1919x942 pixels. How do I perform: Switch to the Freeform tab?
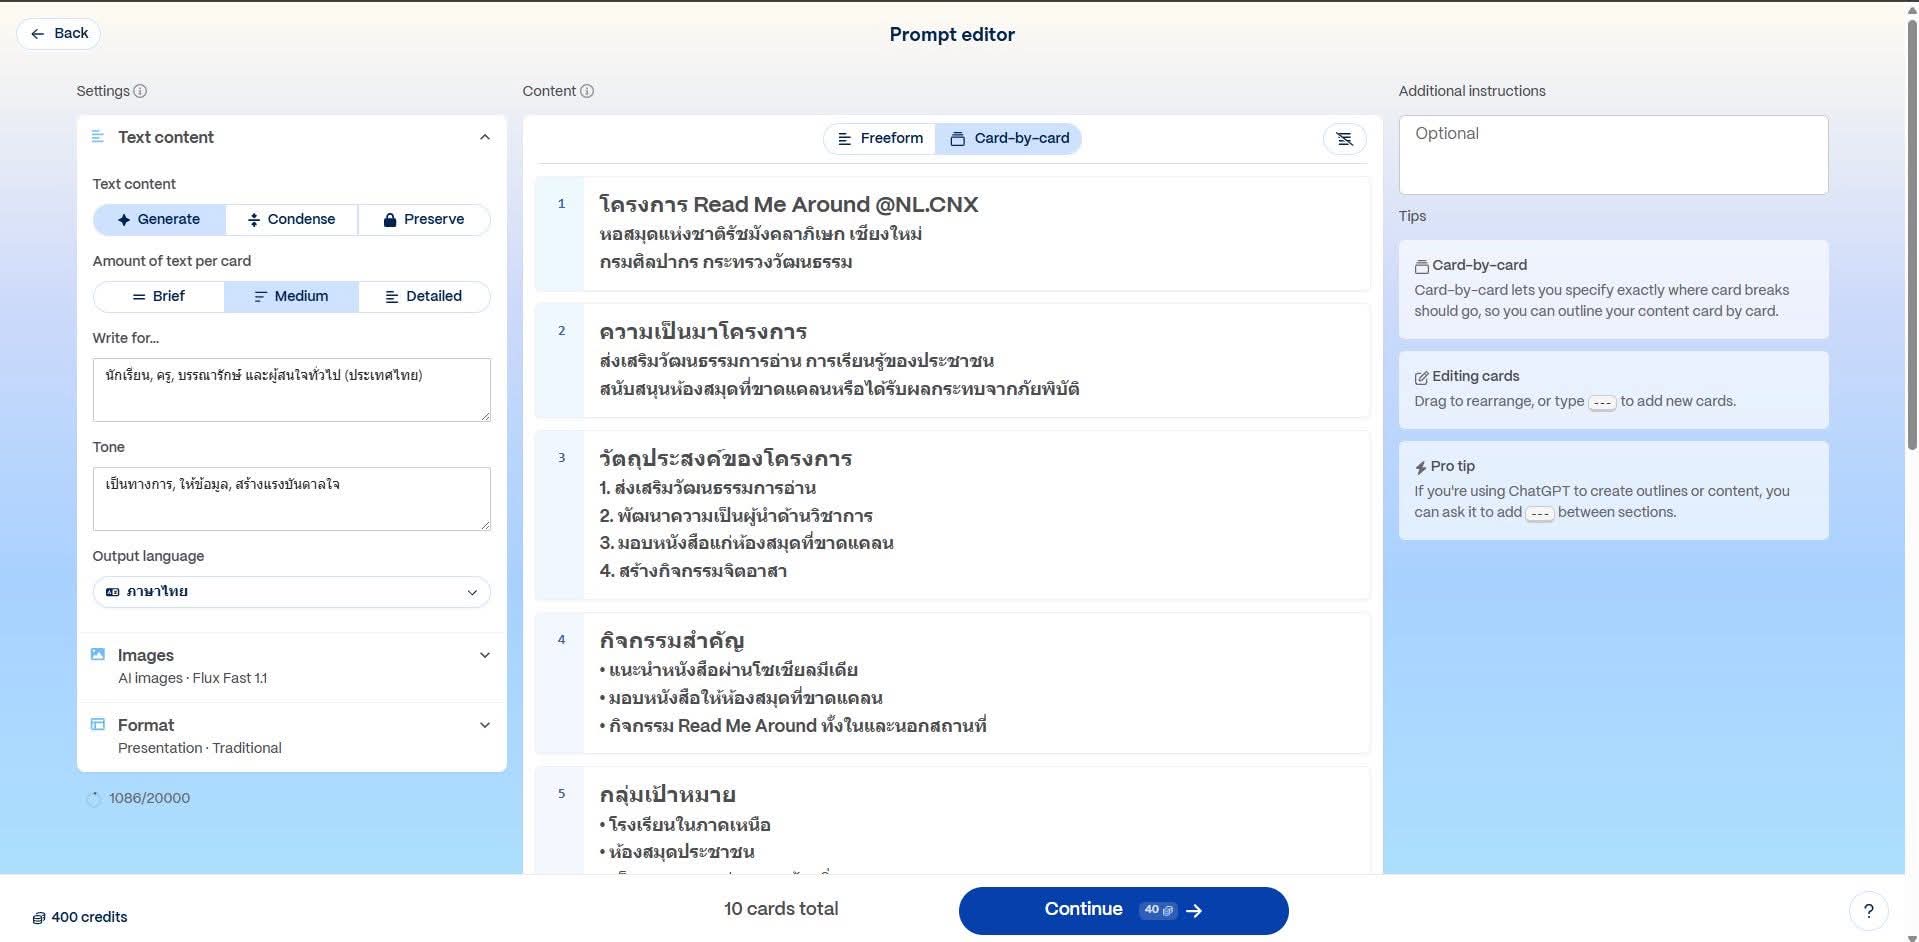tap(880, 139)
